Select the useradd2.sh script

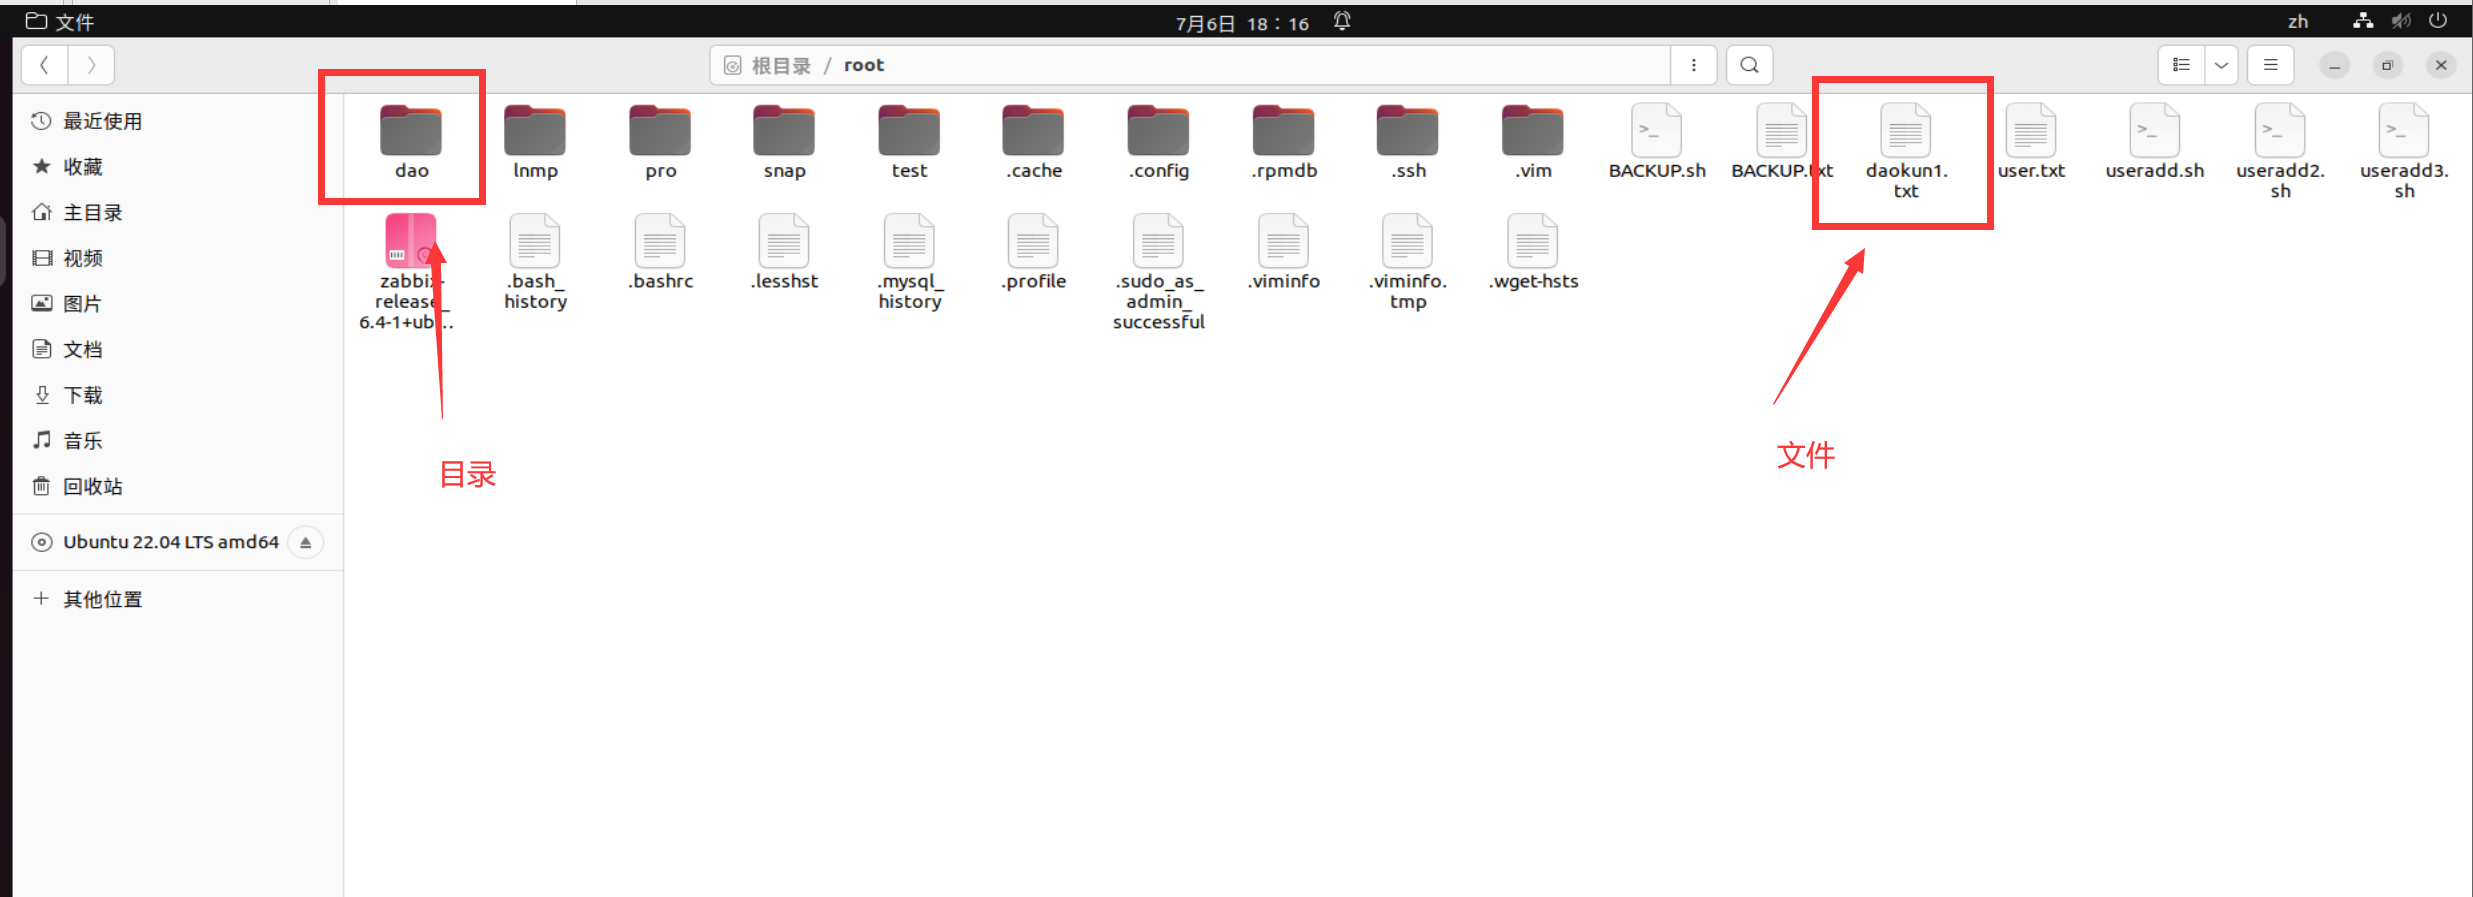click(2279, 152)
